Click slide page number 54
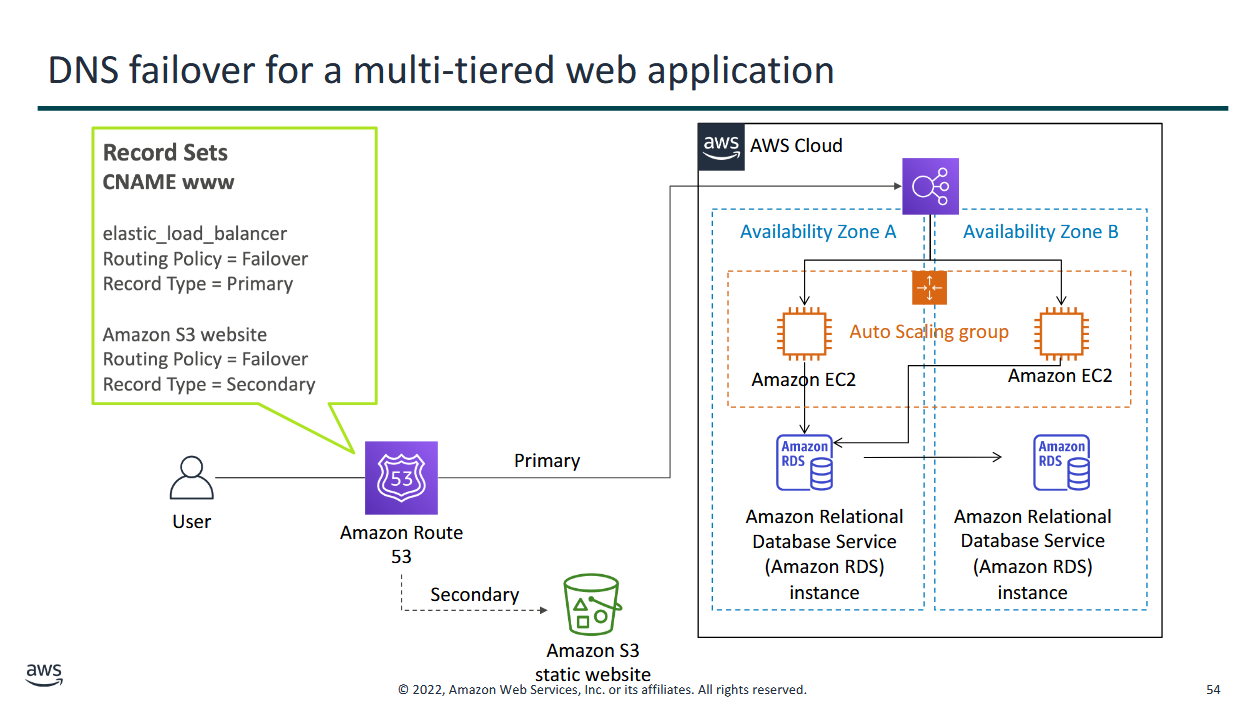Image resolution: width=1255 pixels, height=705 pixels. click(1213, 690)
